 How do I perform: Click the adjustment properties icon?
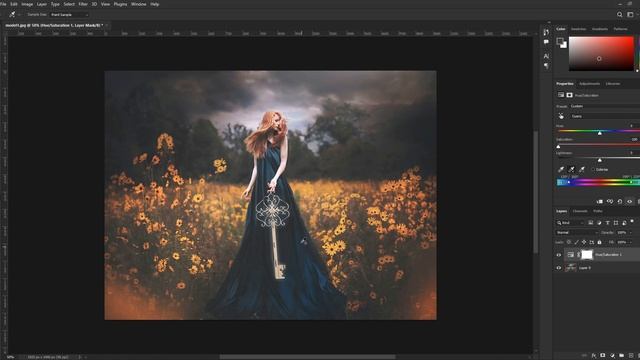pyautogui.click(x=561, y=95)
